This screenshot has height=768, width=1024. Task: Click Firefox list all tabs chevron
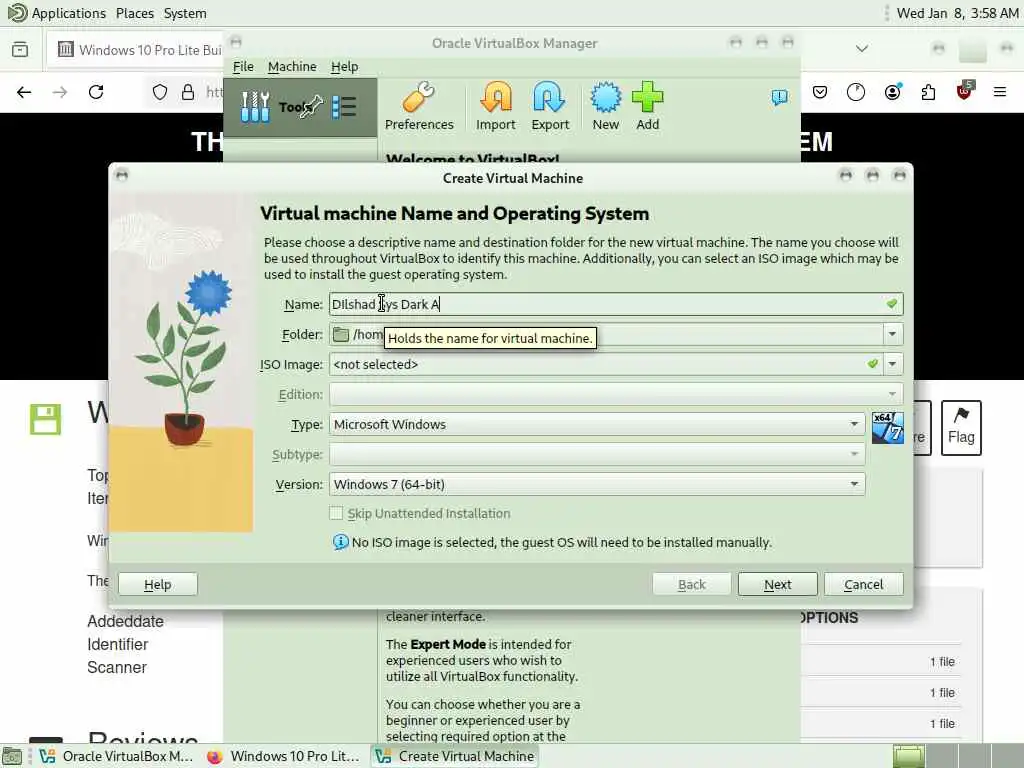click(x=862, y=49)
